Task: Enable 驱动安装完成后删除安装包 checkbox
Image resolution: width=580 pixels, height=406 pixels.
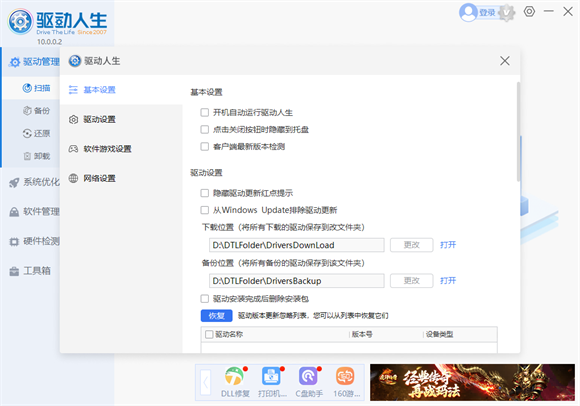Action: click(205, 298)
